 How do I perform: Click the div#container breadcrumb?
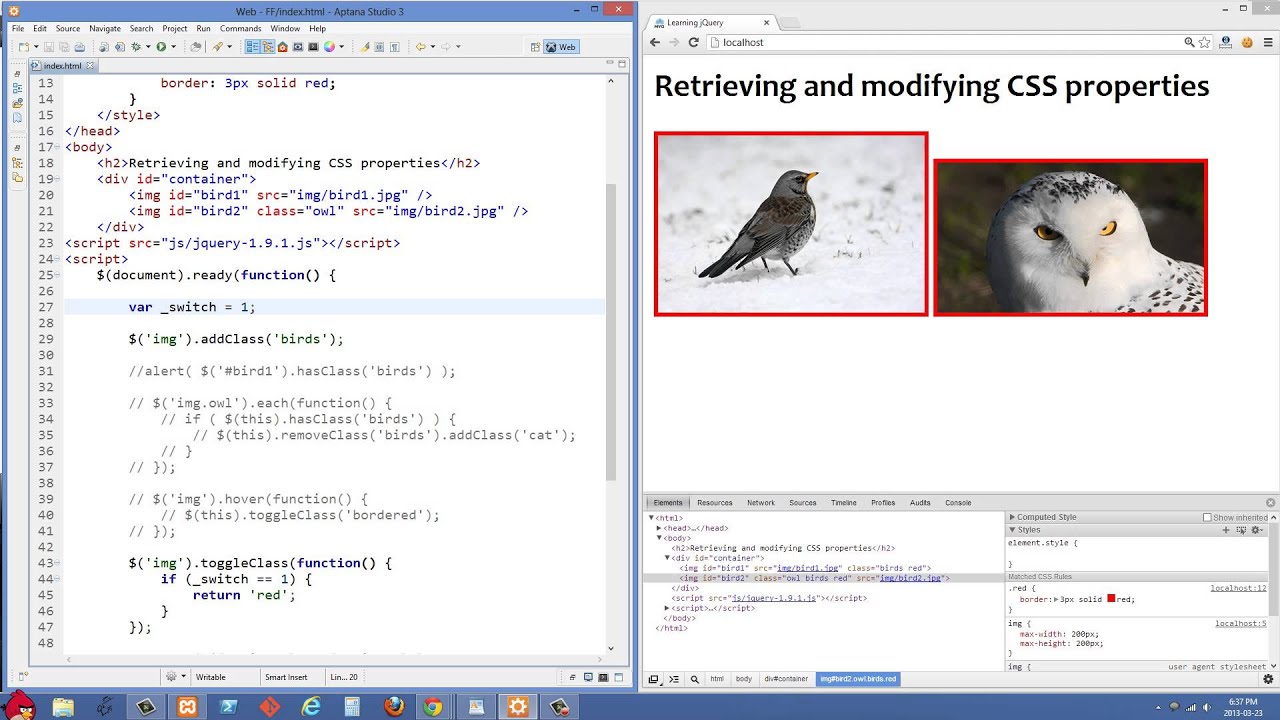(x=786, y=679)
